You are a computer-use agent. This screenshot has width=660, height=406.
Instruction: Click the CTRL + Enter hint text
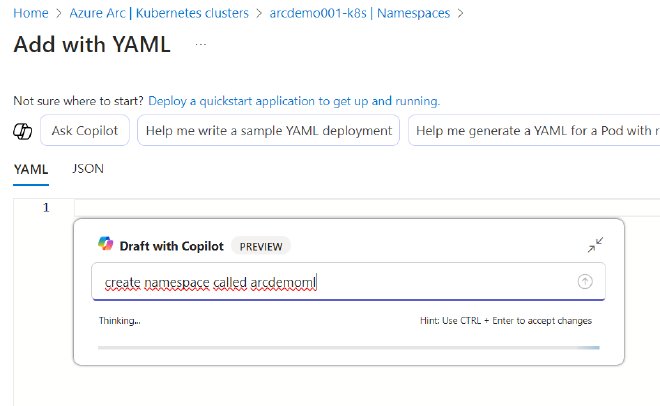point(506,321)
